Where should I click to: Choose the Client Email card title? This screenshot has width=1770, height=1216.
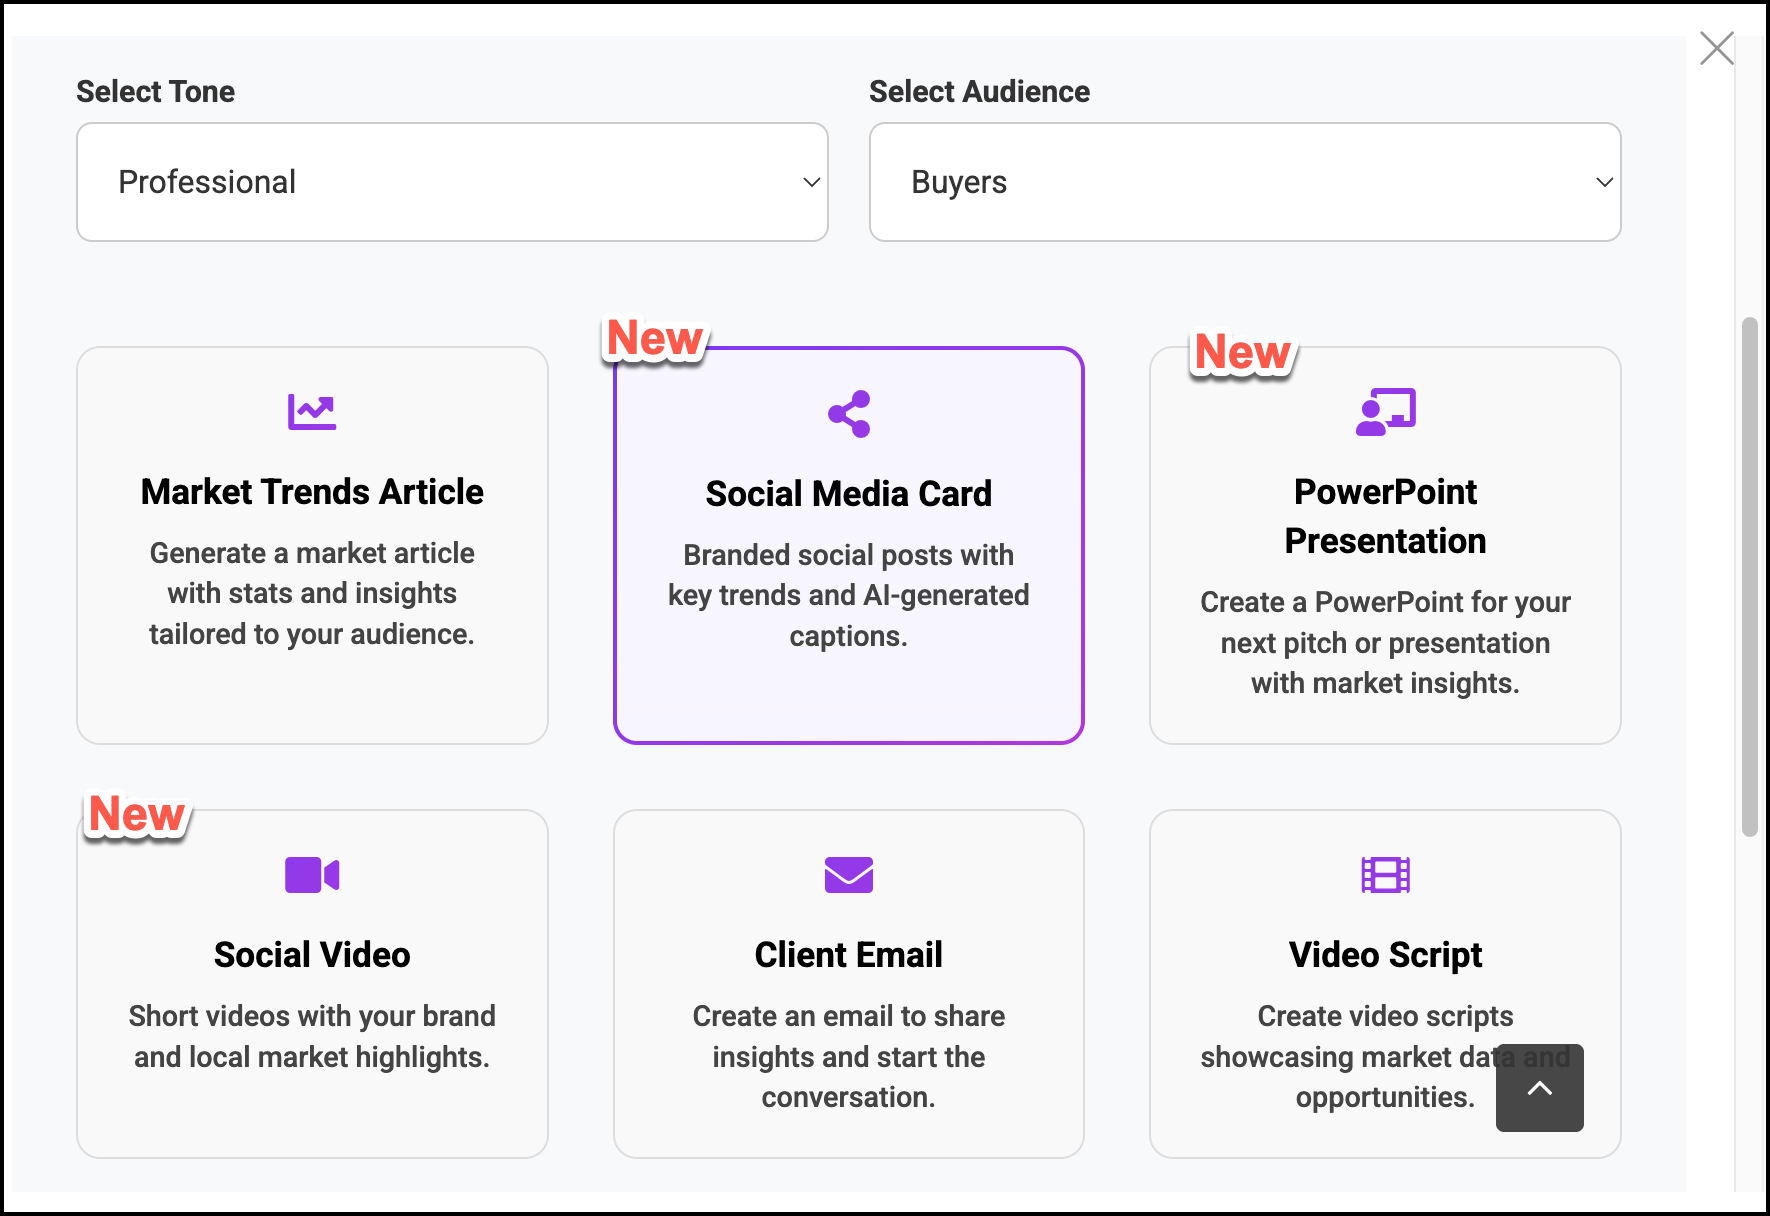(849, 955)
